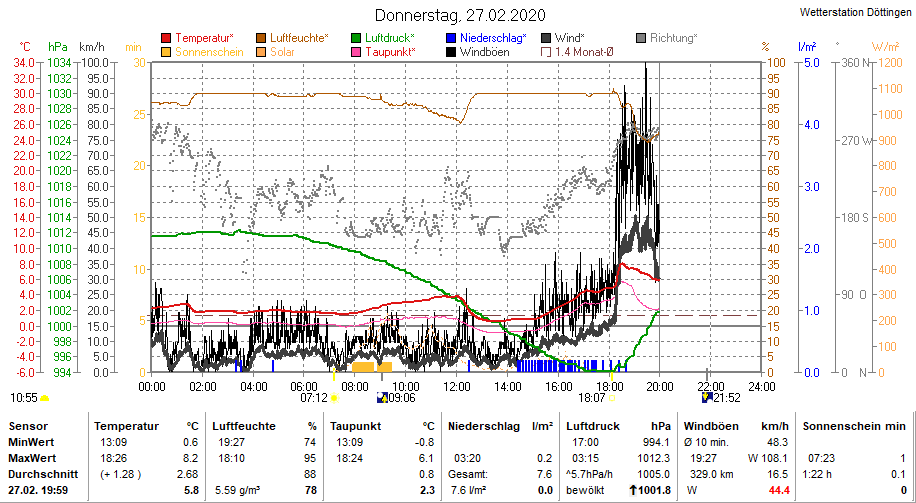Toggle the pink Taupunkt legend box
Viewport: 916px width, 503px height.
coord(357,52)
